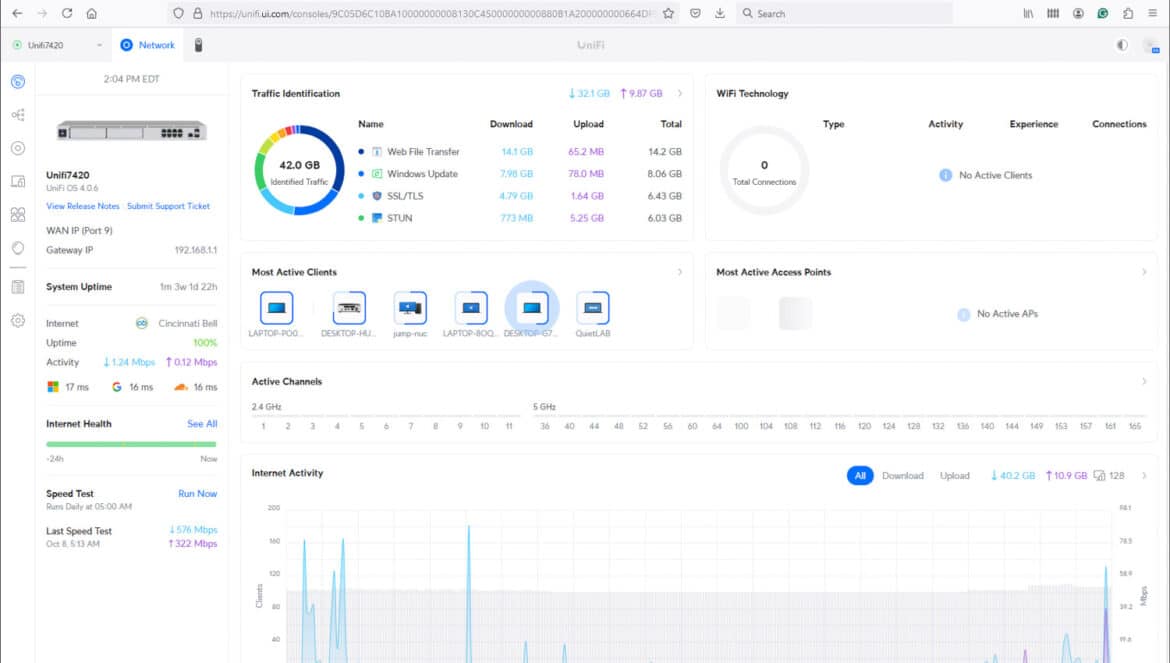
Task: Bookmark this page with the star icon
Action: (668, 13)
